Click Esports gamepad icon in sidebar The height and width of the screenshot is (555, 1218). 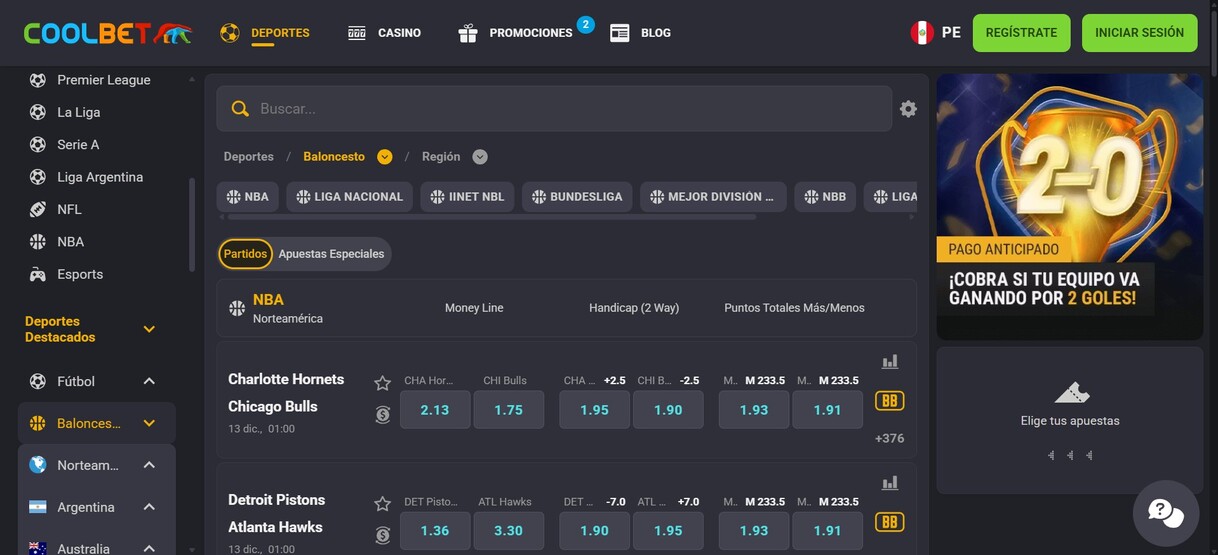pos(38,274)
